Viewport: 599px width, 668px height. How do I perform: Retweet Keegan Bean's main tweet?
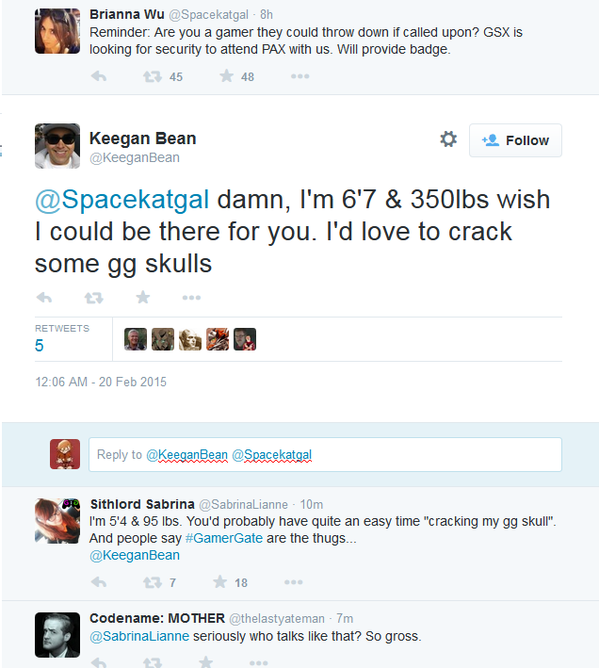pos(94,297)
